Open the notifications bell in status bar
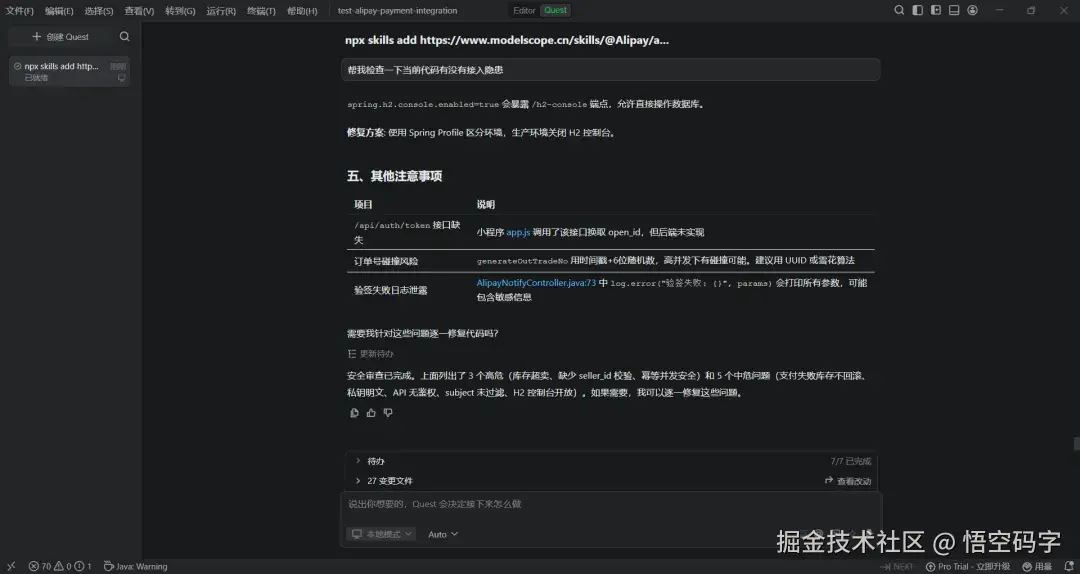This screenshot has height=574, width=1080. (1068, 566)
